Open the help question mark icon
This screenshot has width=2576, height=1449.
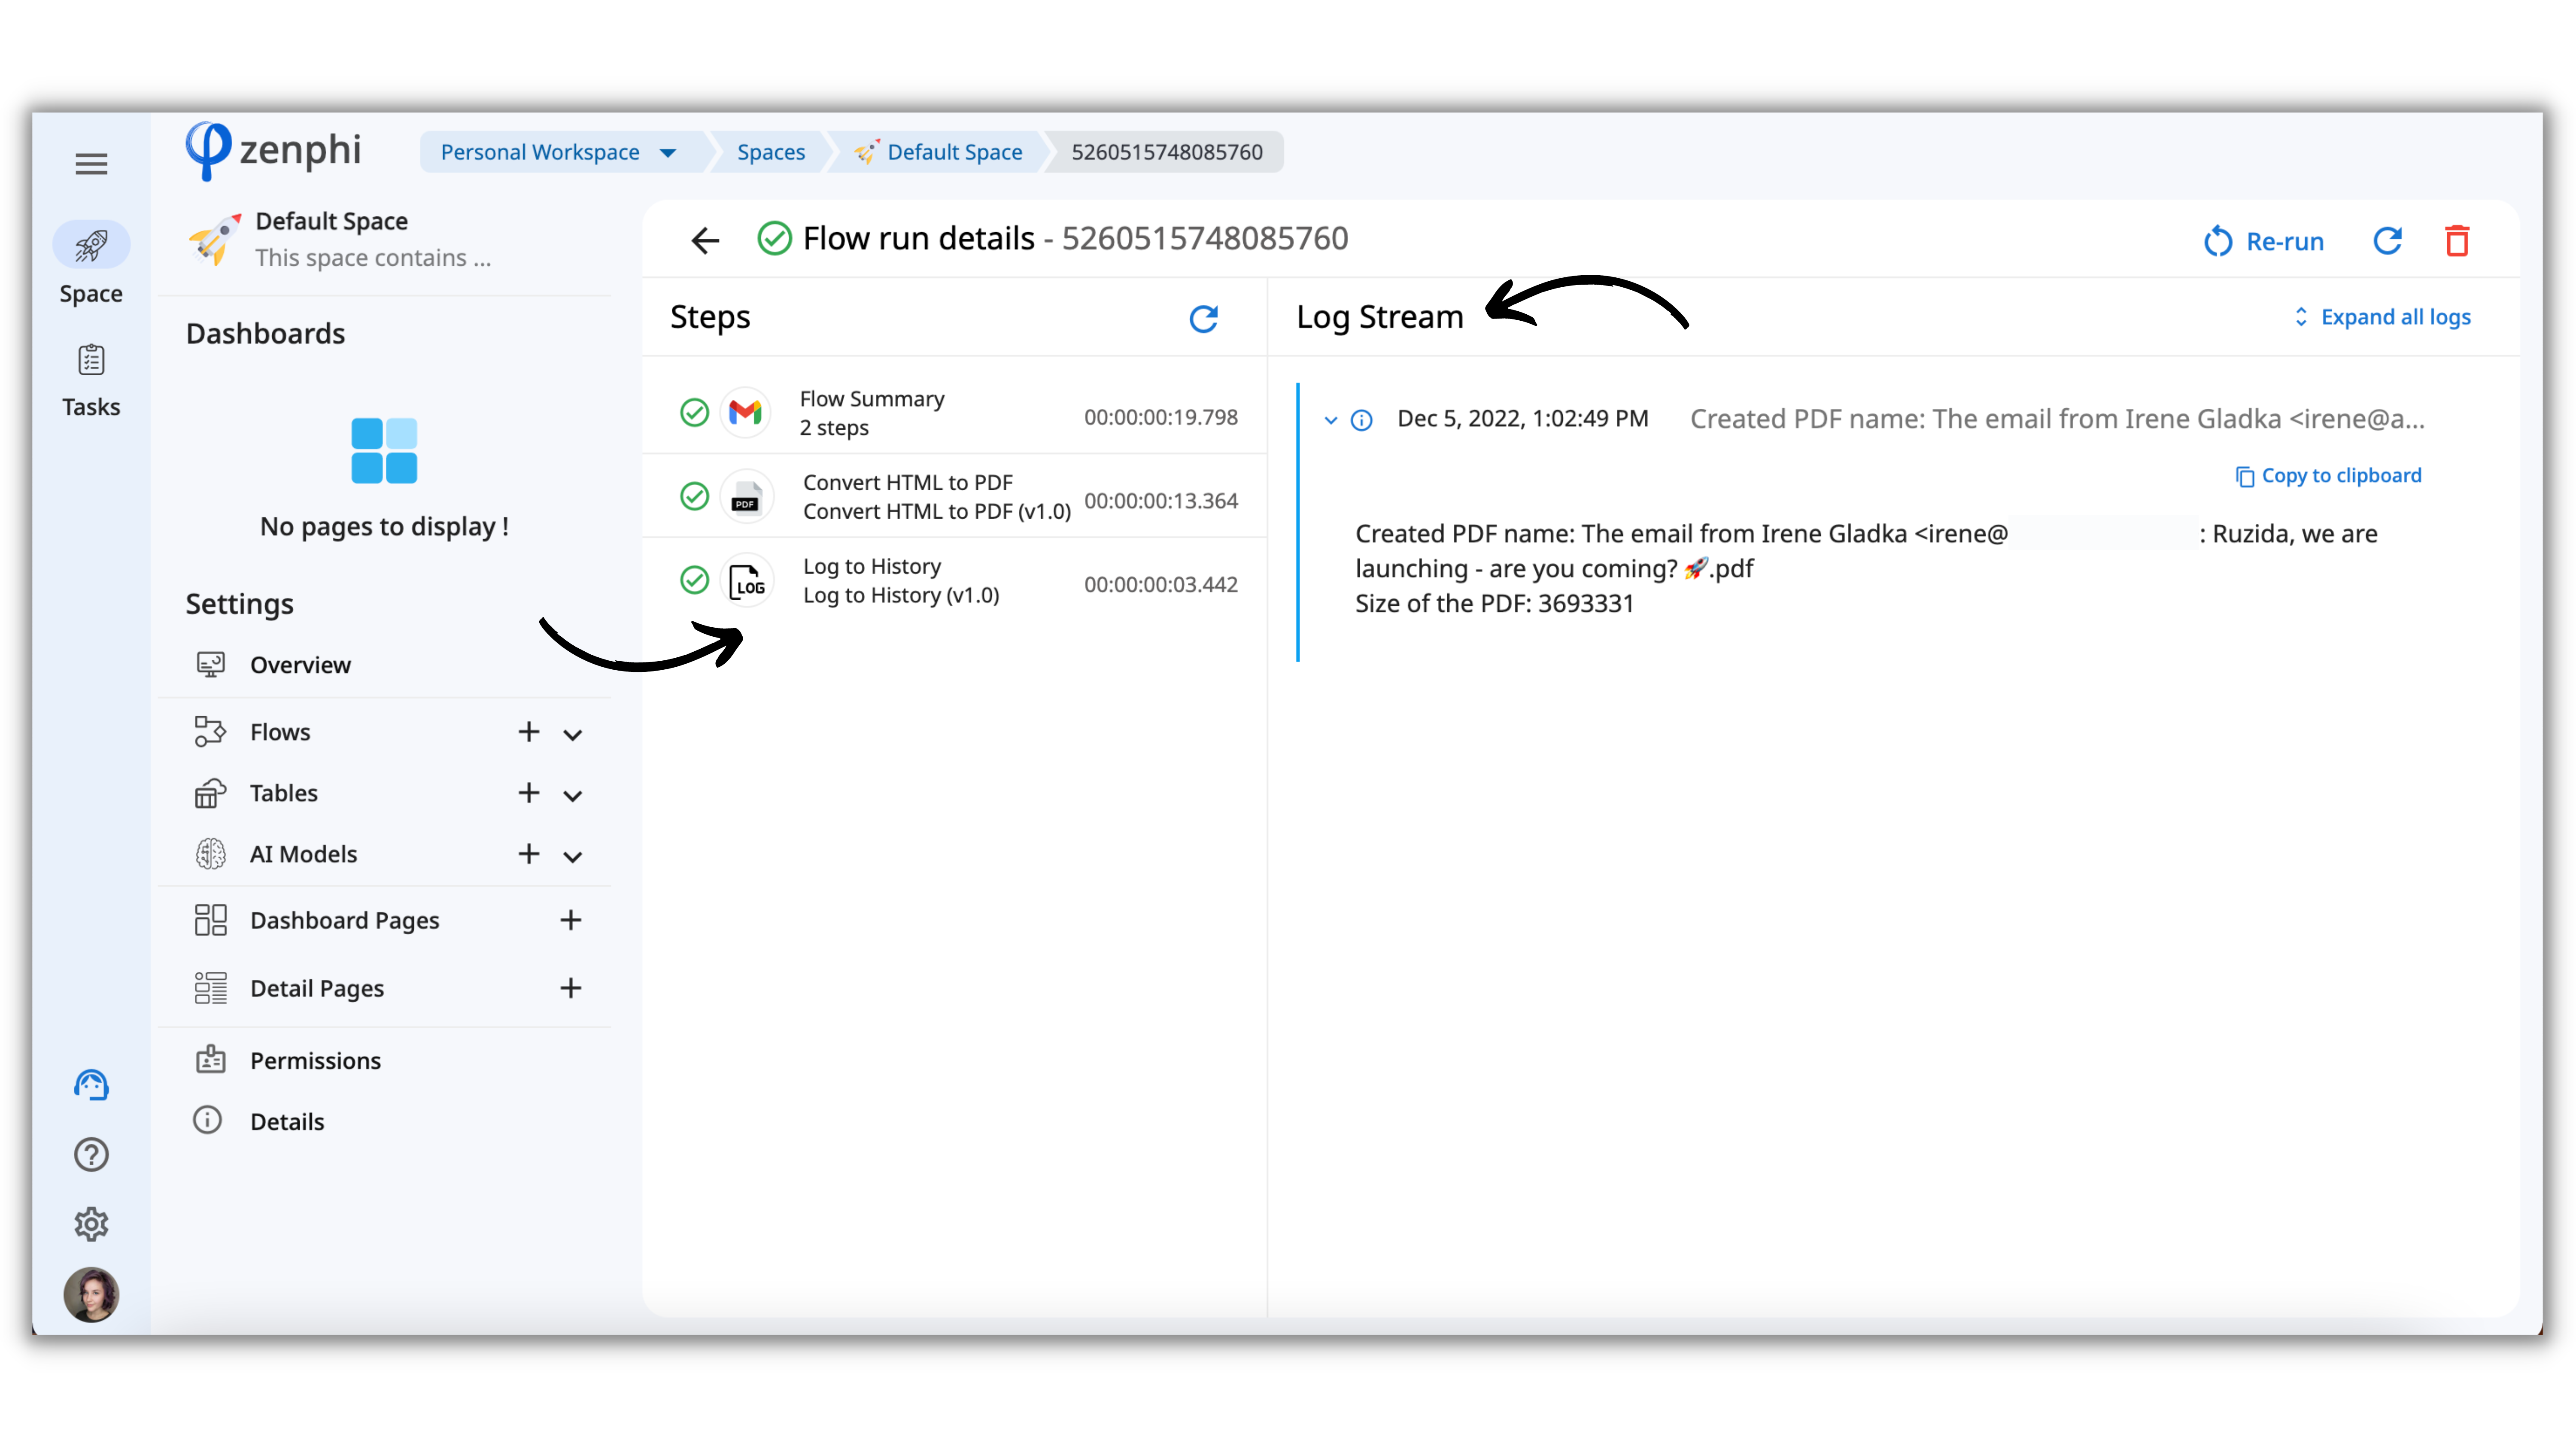tap(91, 1155)
